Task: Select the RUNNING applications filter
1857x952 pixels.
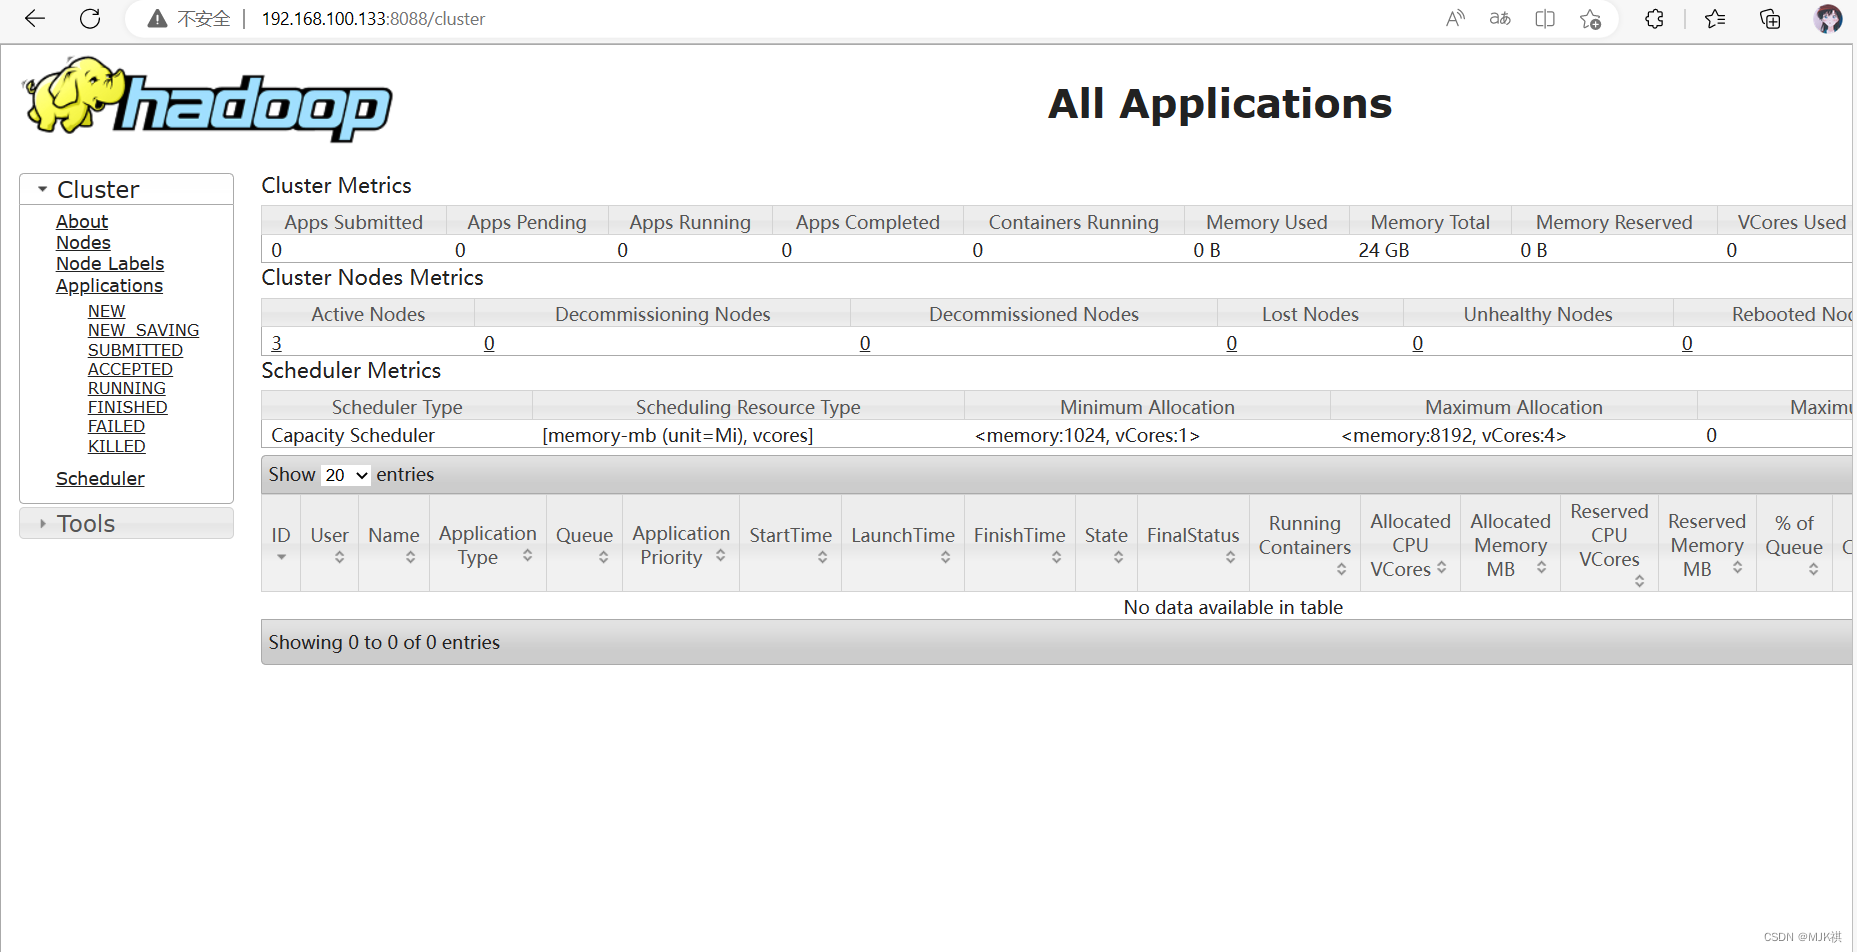Action: [x=126, y=388]
